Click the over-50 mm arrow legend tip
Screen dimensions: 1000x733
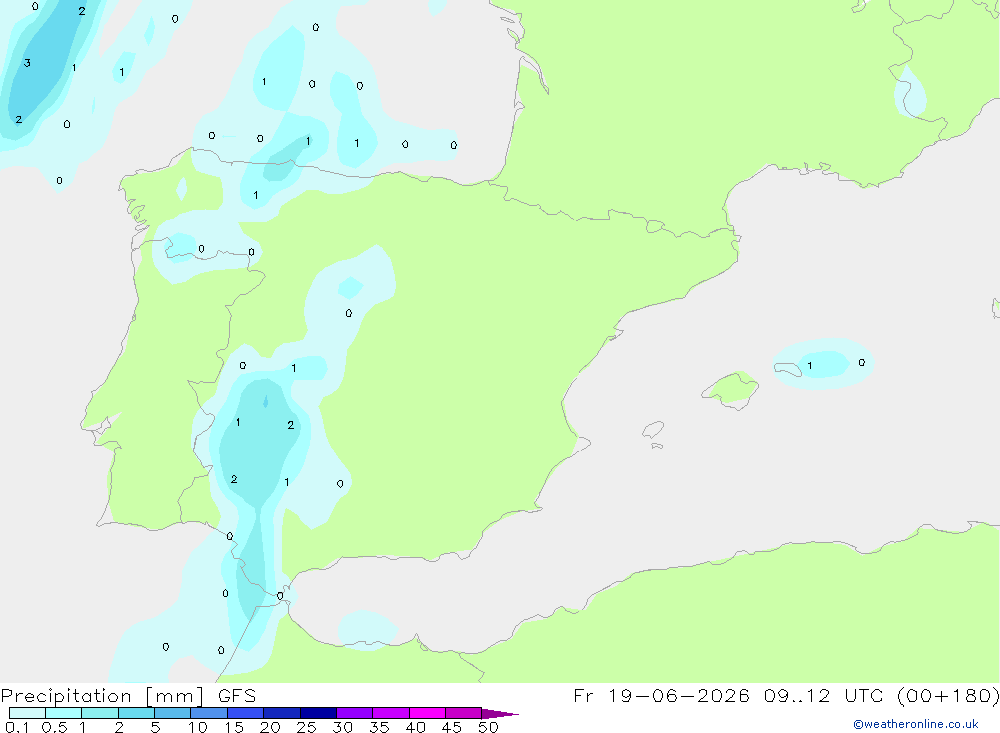point(500,713)
